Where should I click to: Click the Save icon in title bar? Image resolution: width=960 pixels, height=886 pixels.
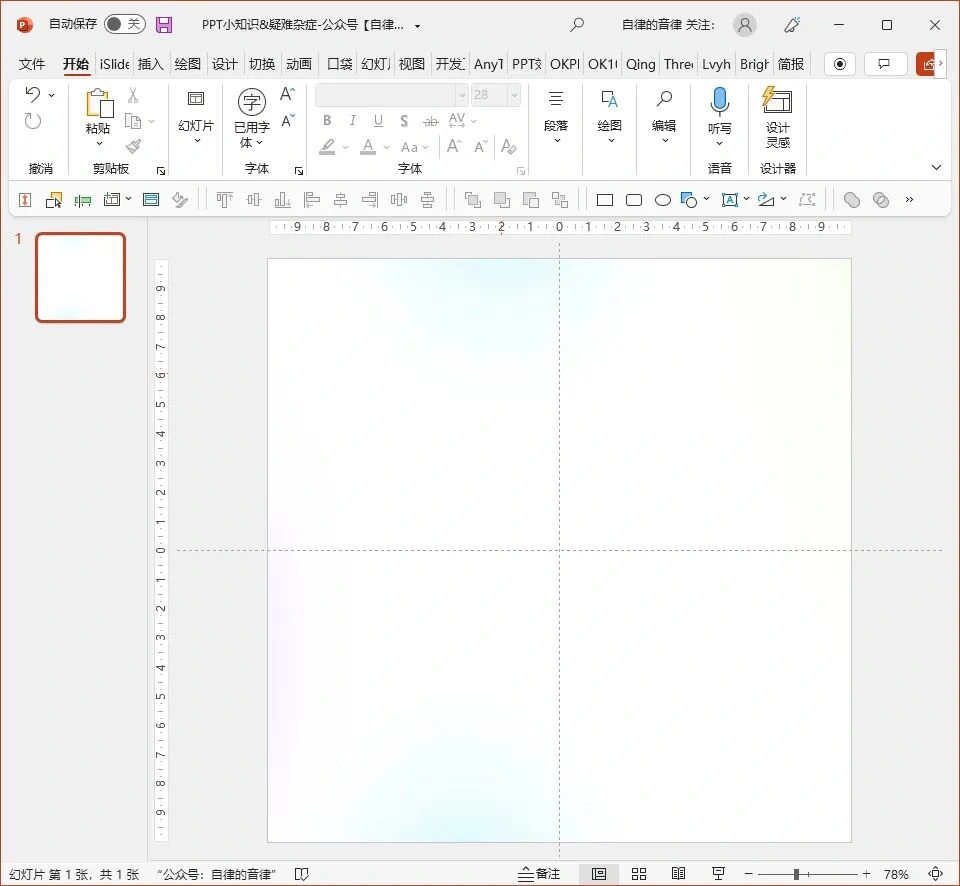[164, 24]
